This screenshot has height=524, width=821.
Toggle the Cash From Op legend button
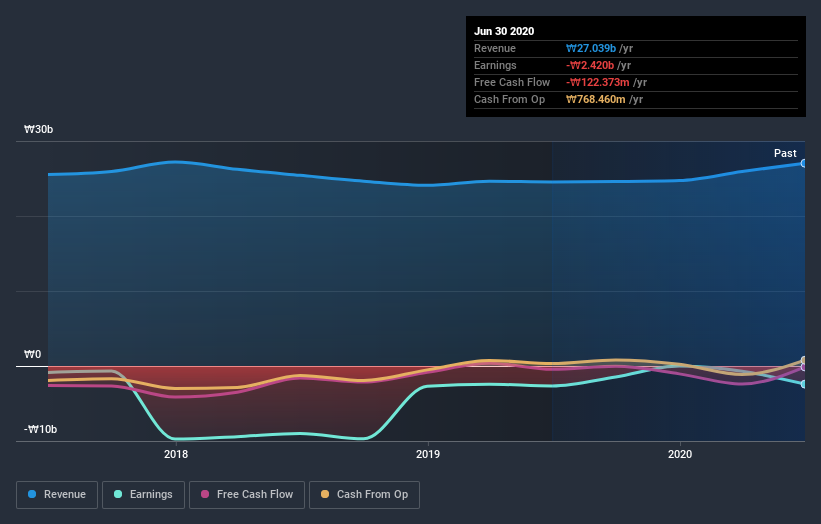(x=364, y=495)
